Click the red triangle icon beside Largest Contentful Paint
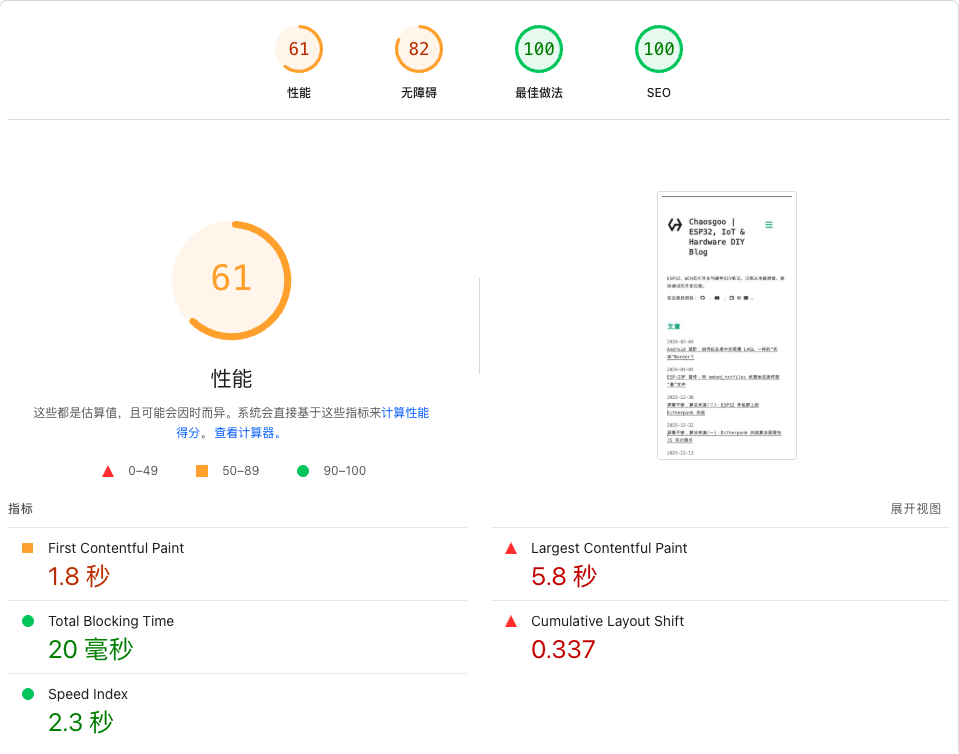Screen dimensions: 959x754 510,548
